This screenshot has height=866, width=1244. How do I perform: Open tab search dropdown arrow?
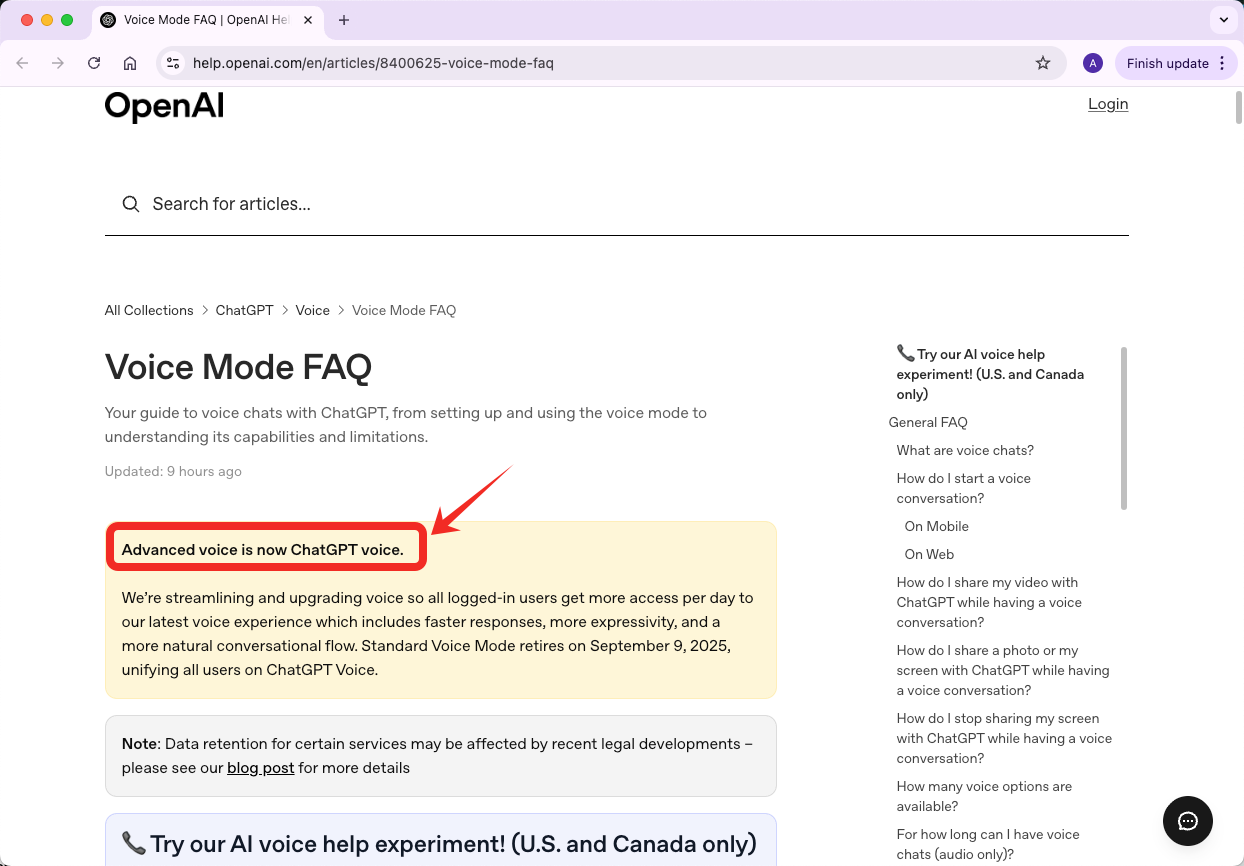tap(1223, 20)
